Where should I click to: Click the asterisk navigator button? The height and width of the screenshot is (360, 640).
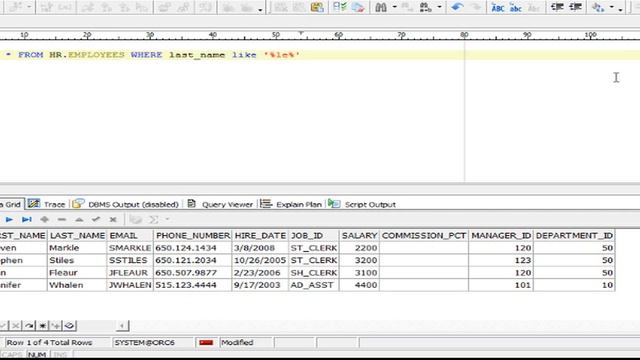(42, 325)
